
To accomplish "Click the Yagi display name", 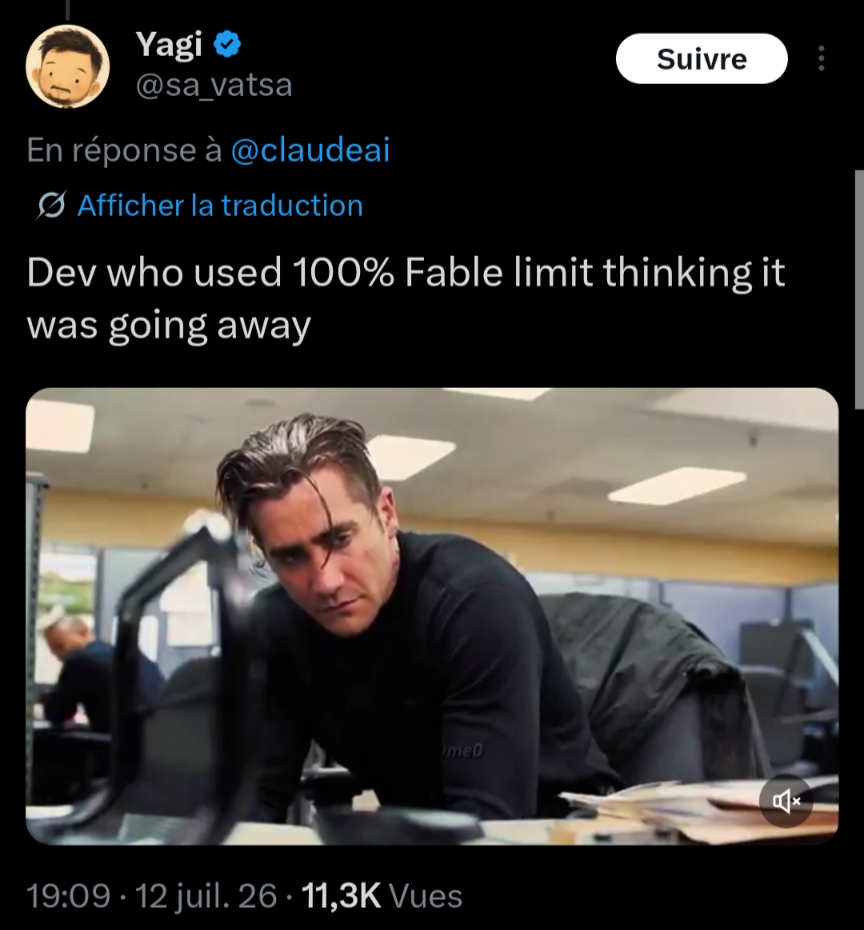I will click(x=169, y=44).
